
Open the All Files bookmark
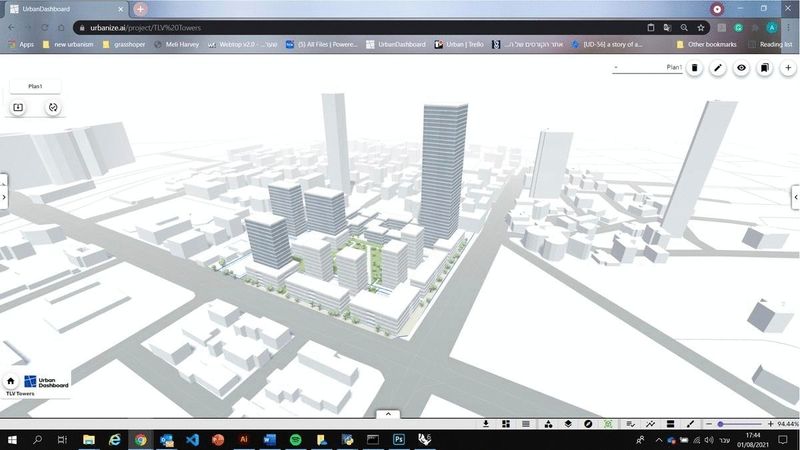coord(322,44)
